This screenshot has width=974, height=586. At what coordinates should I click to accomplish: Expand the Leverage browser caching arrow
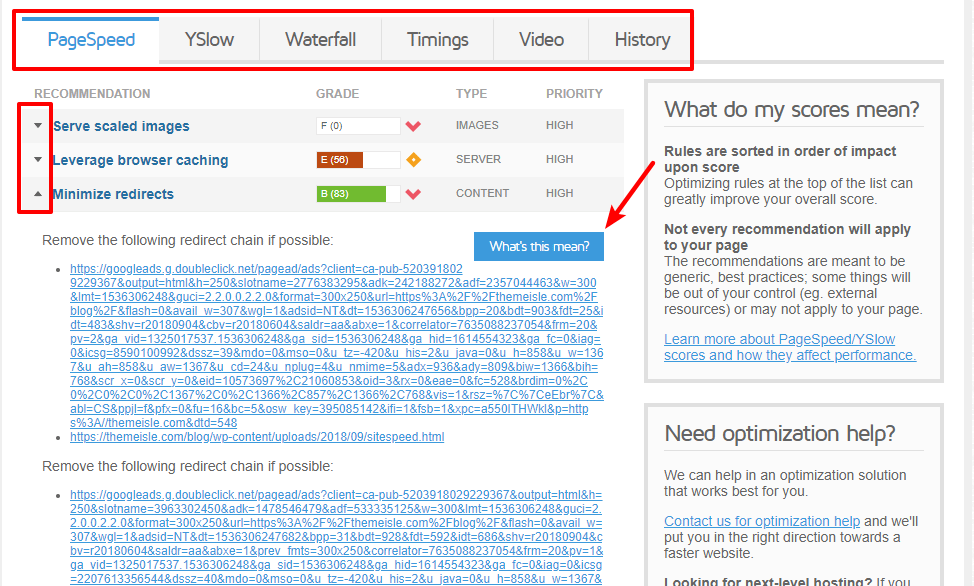[x=38, y=160]
